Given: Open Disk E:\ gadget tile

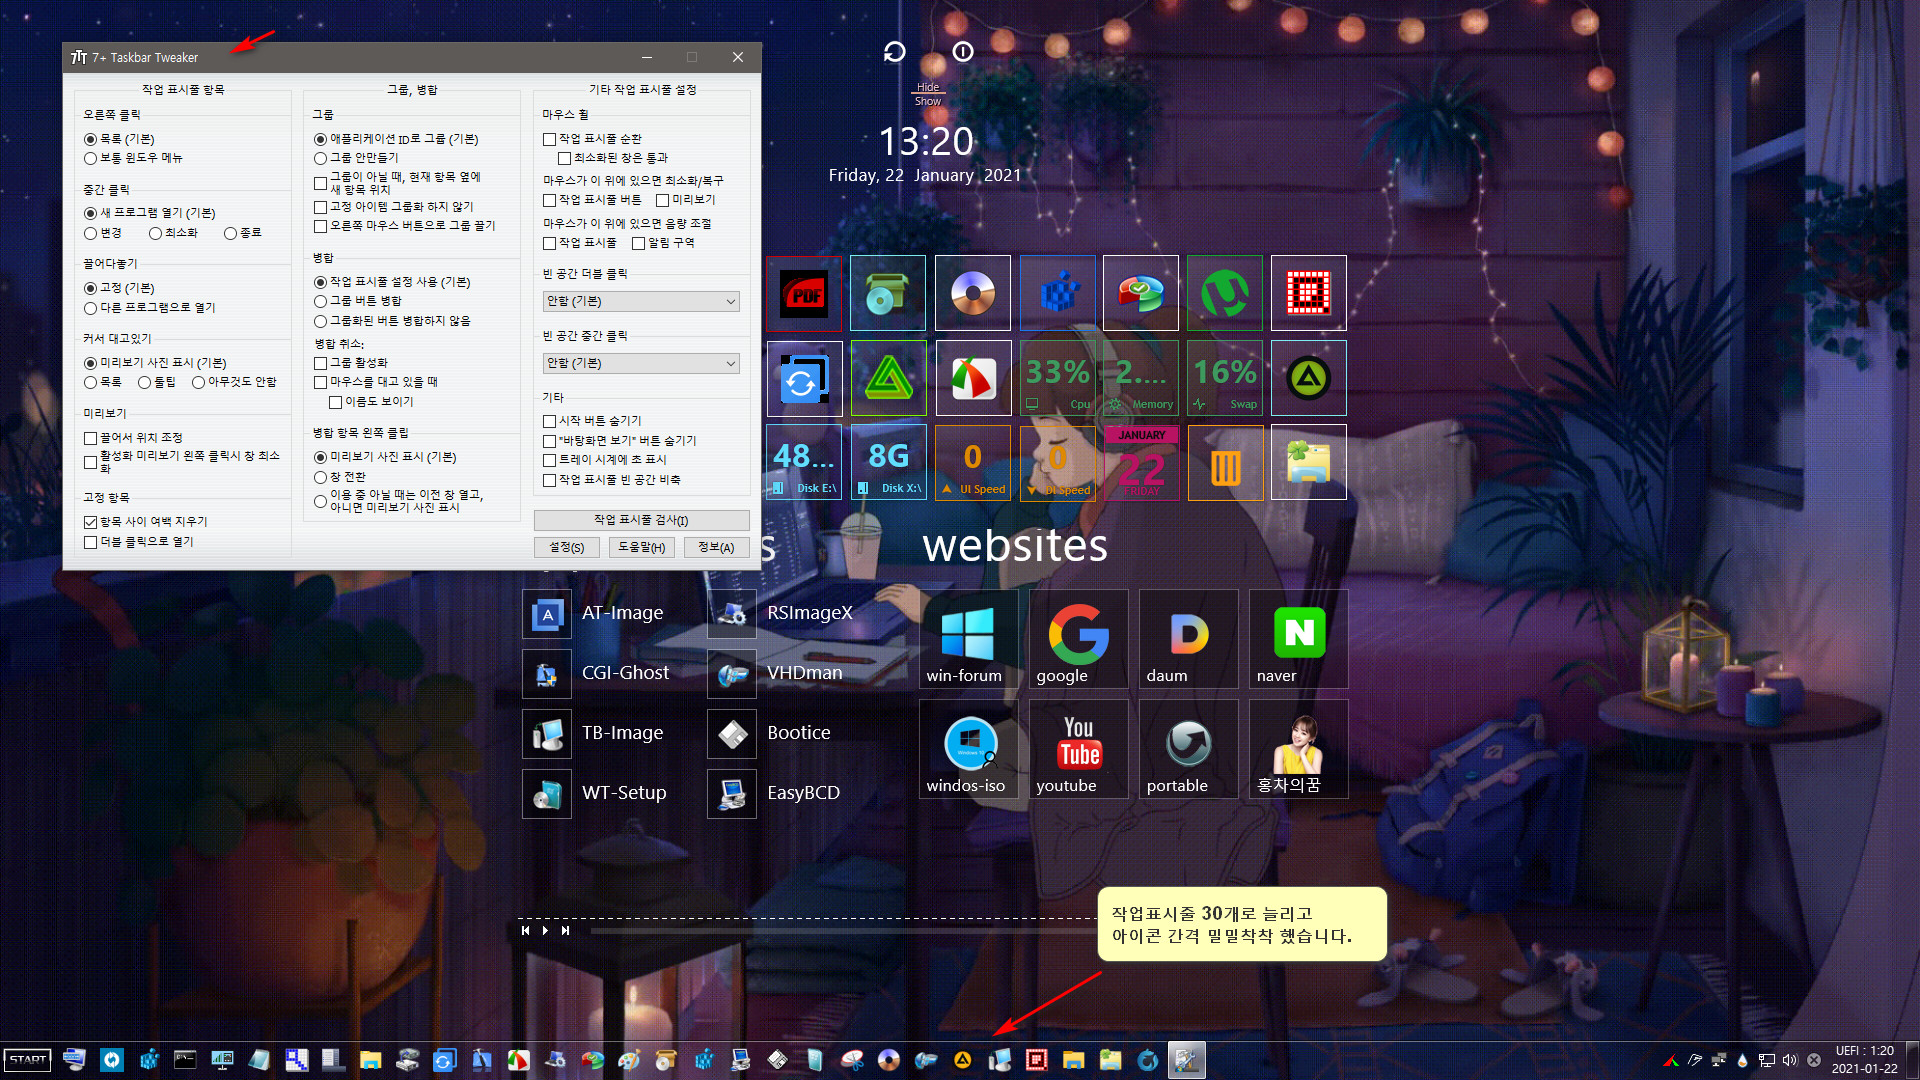Looking at the screenshot, I should click(804, 463).
